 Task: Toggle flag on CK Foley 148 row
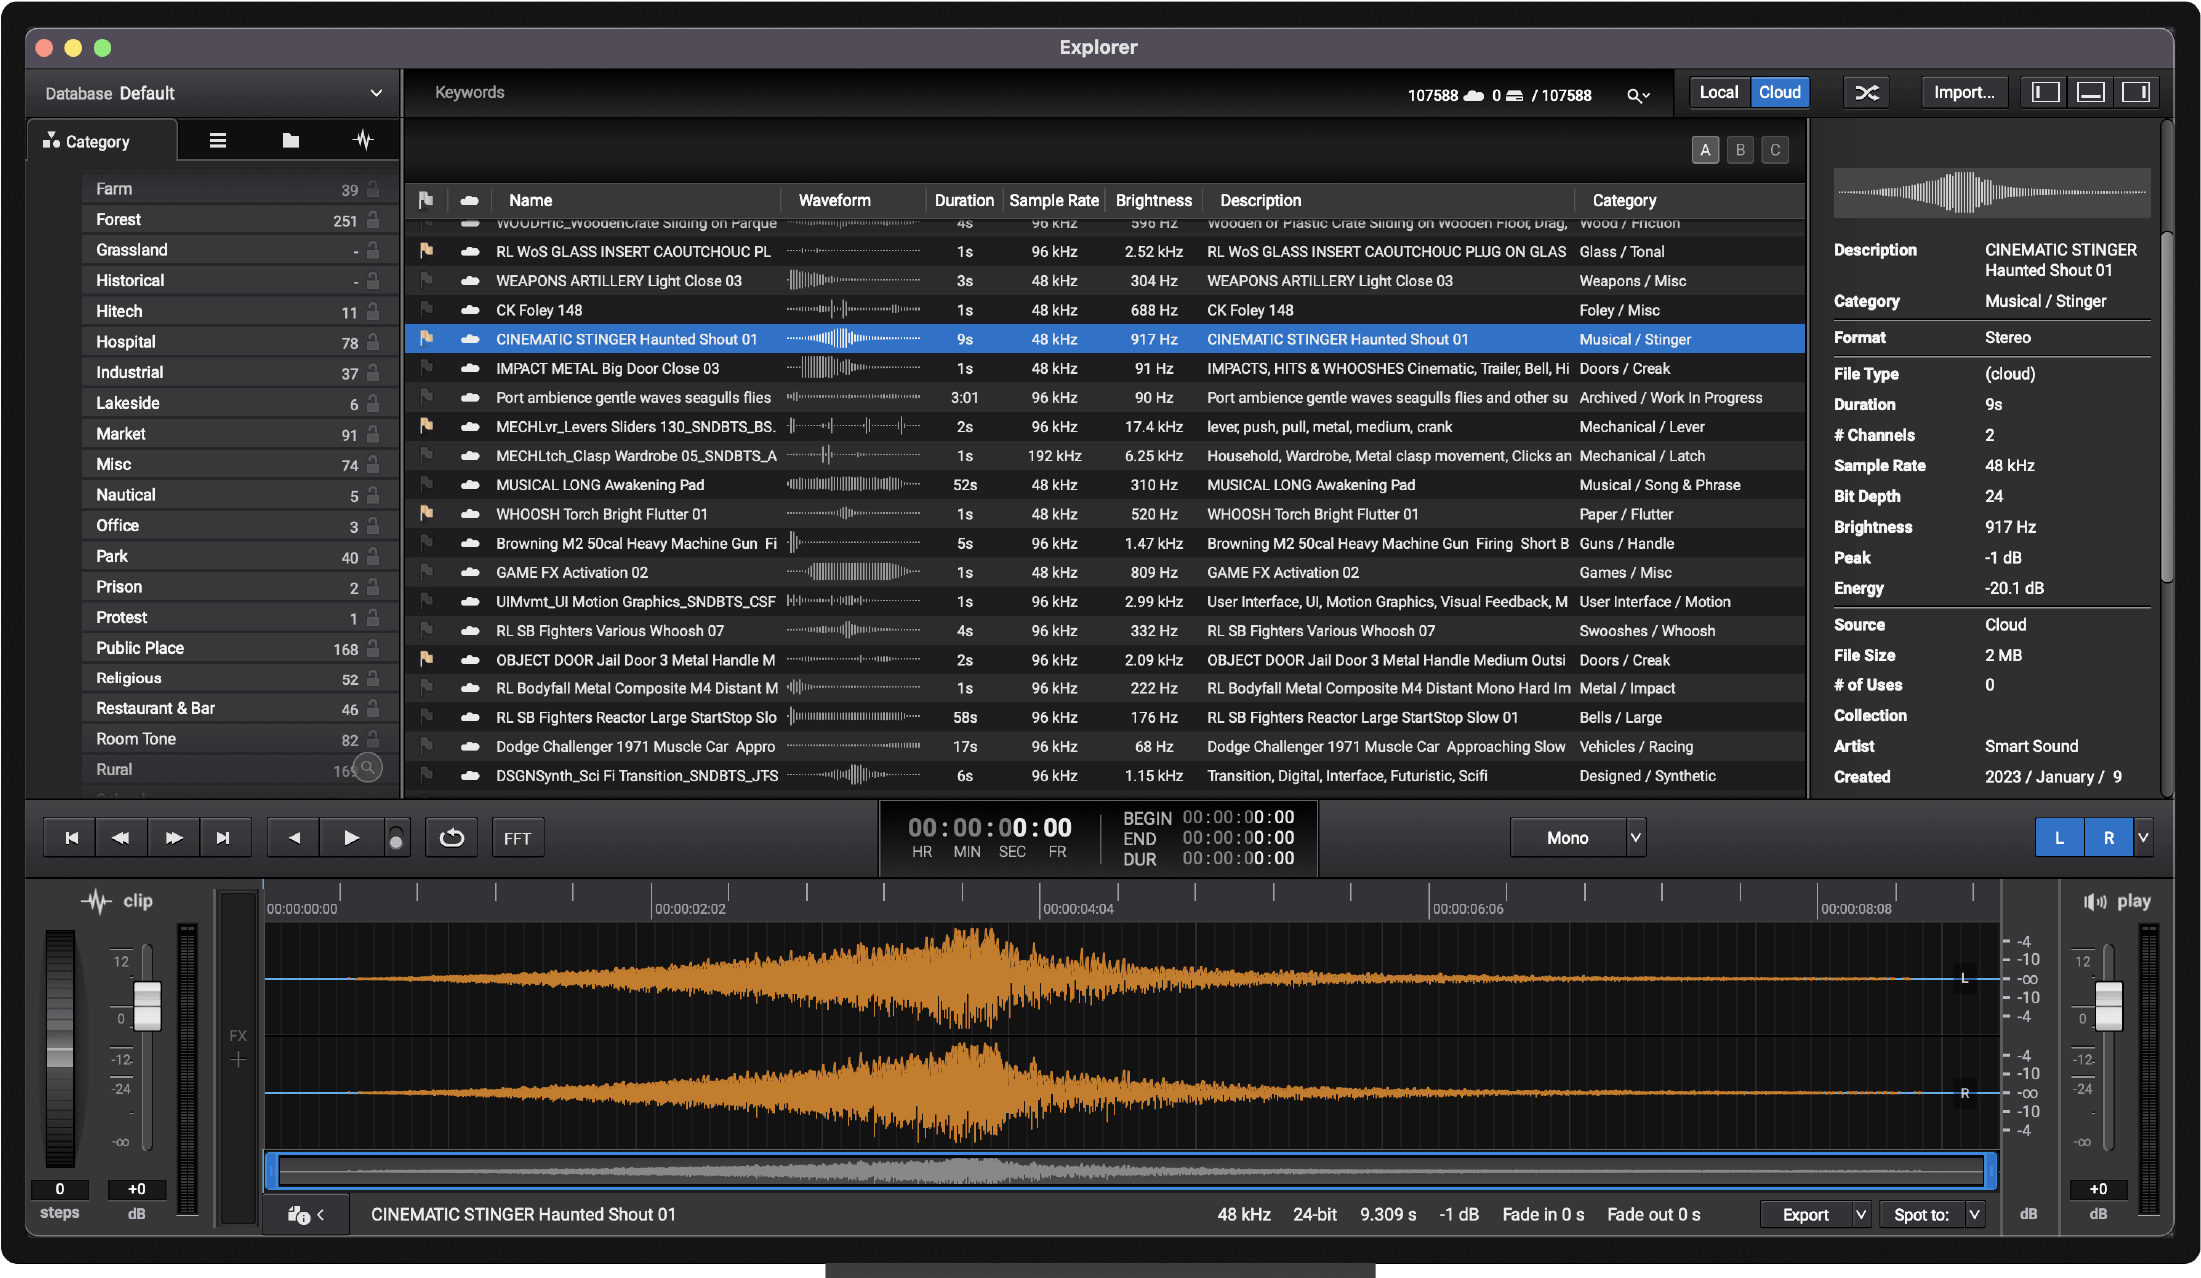coord(426,310)
